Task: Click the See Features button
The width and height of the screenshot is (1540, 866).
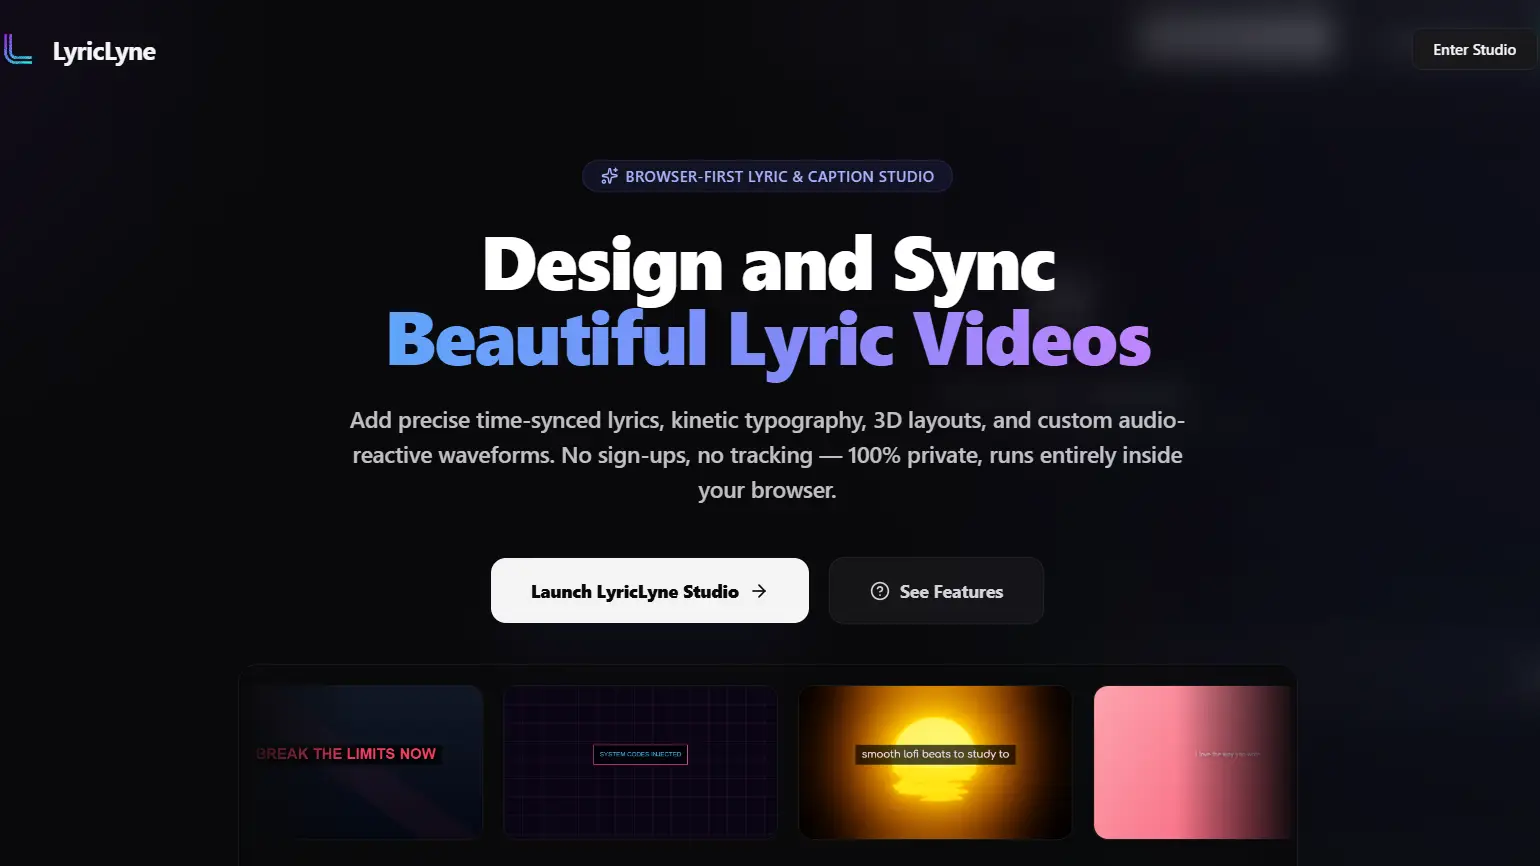Action: (x=936, y=591)
